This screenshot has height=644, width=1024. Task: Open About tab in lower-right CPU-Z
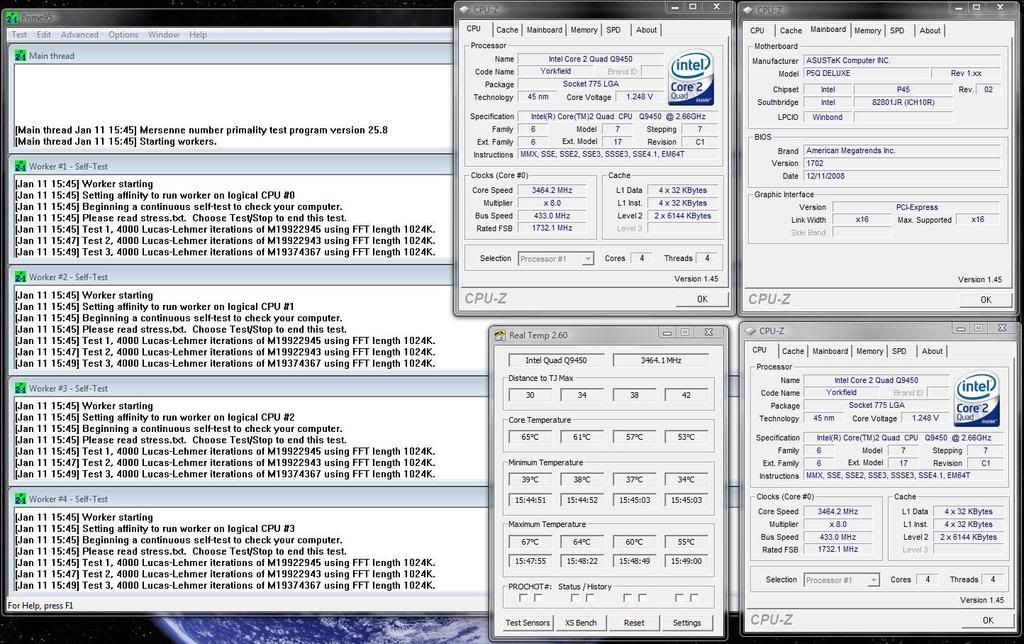[x=932, y=351]
